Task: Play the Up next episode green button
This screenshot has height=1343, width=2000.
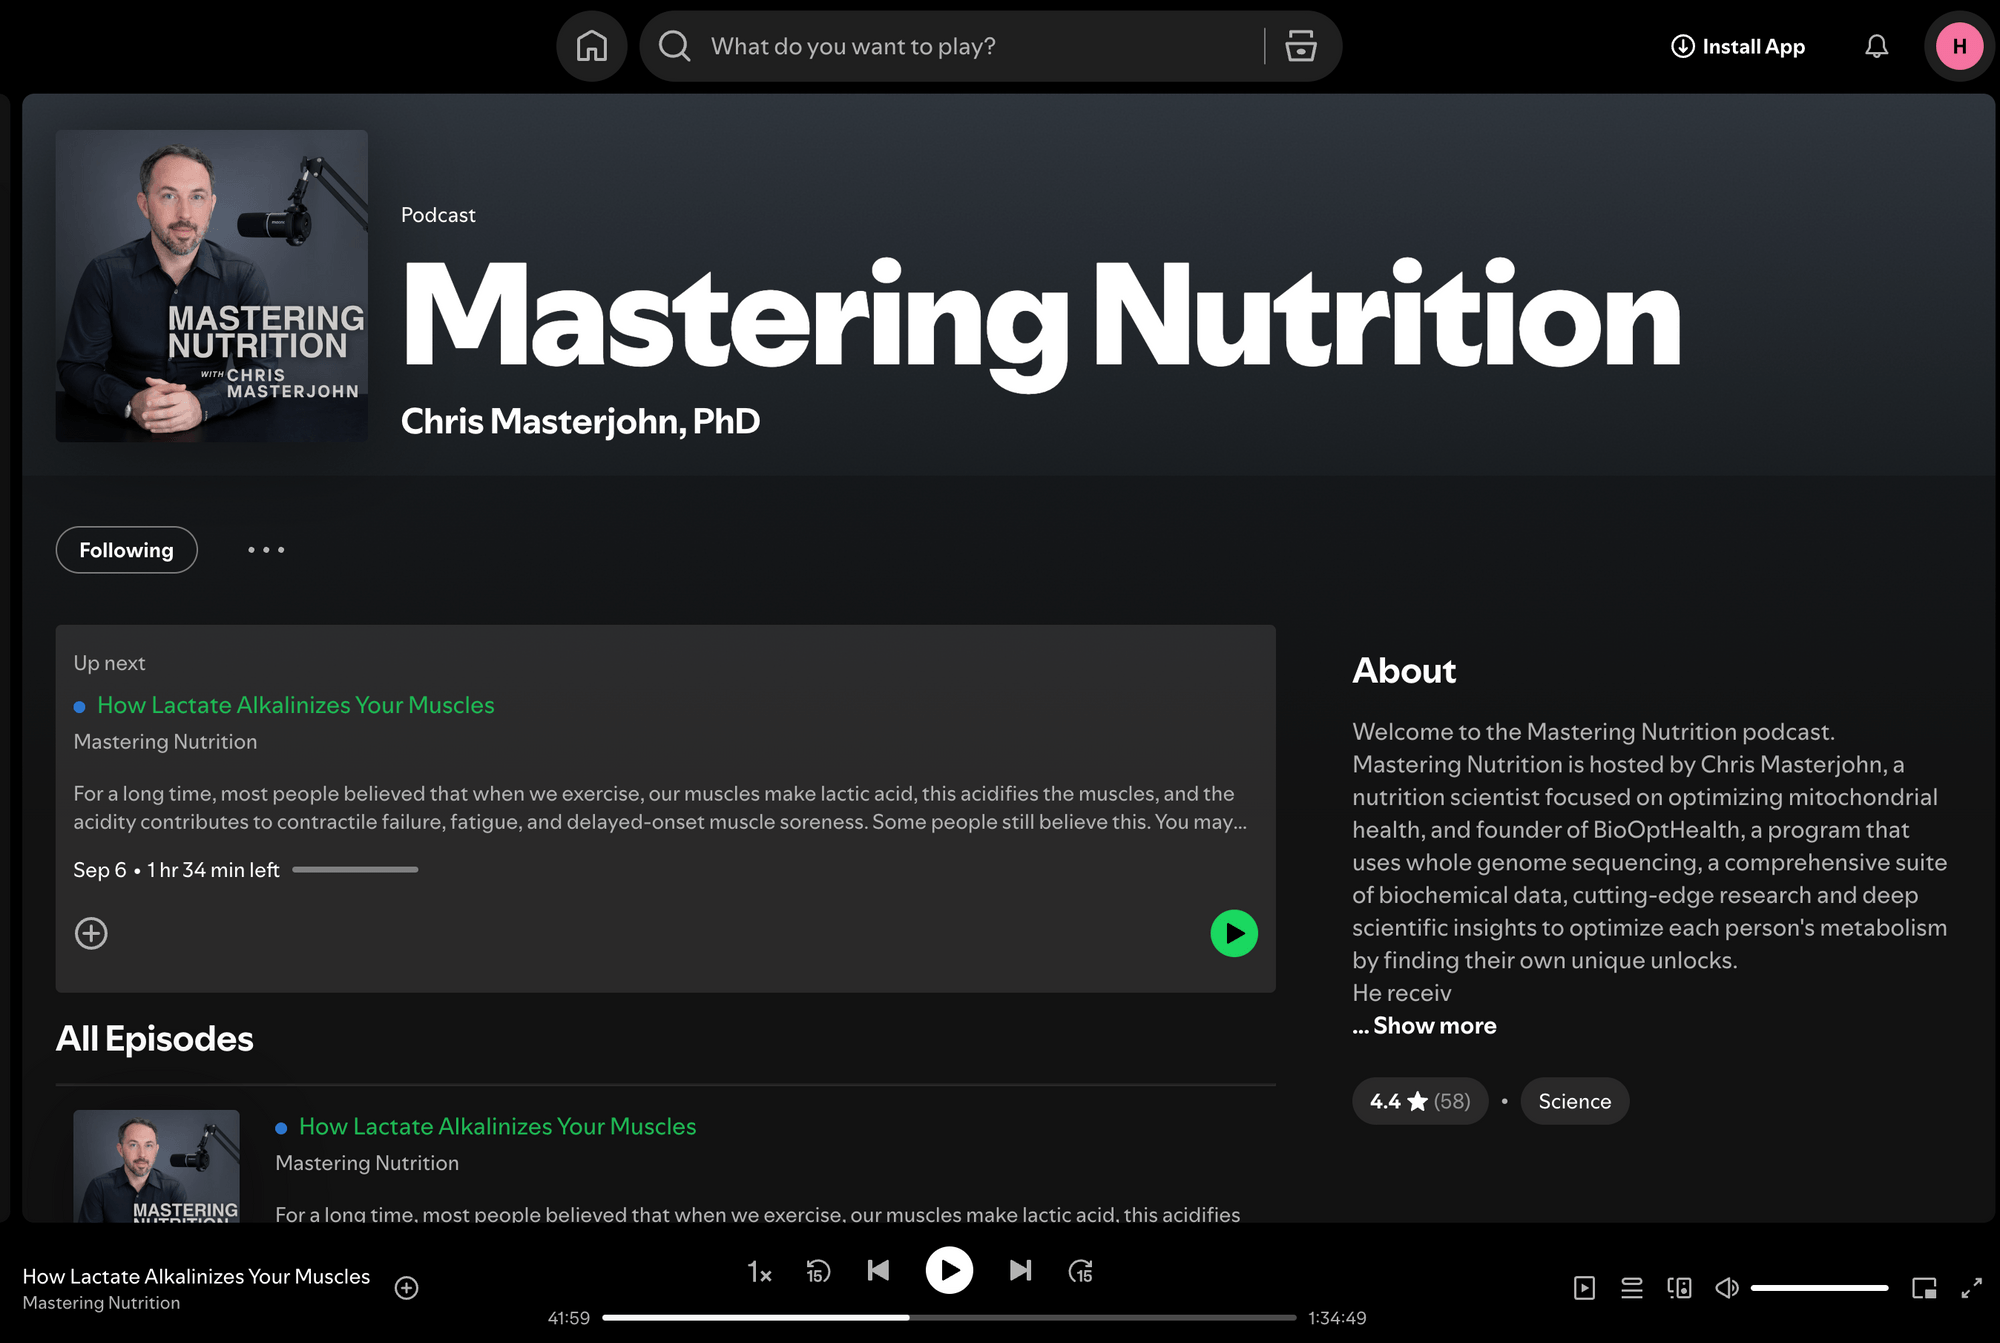Action: click(1234, 933)
